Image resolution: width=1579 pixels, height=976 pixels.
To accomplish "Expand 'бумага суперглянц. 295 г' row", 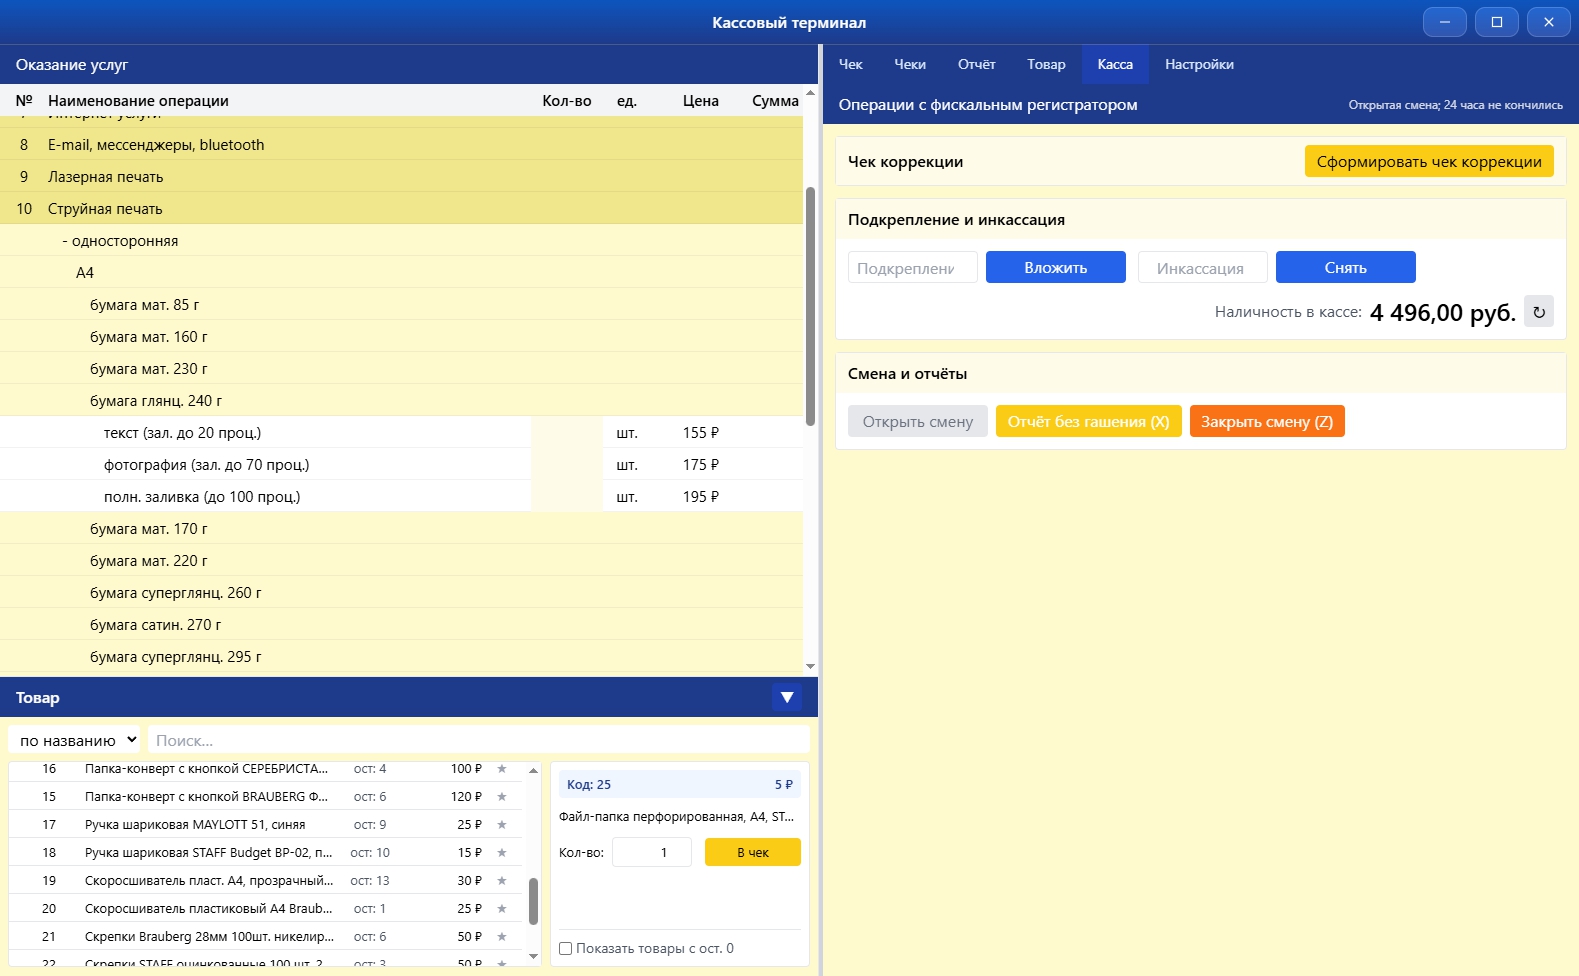I will [x=401, y=656].
